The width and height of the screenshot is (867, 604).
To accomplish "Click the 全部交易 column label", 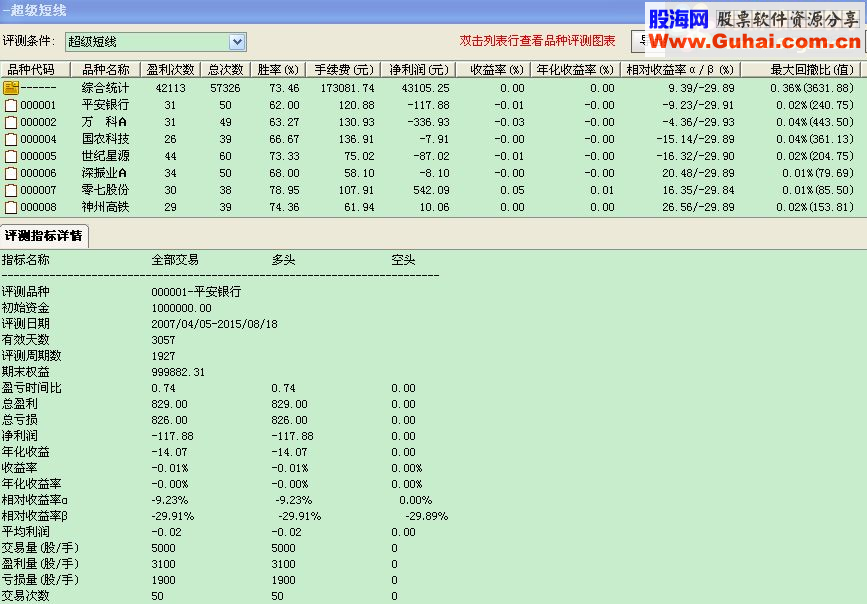I will [175, 260].
